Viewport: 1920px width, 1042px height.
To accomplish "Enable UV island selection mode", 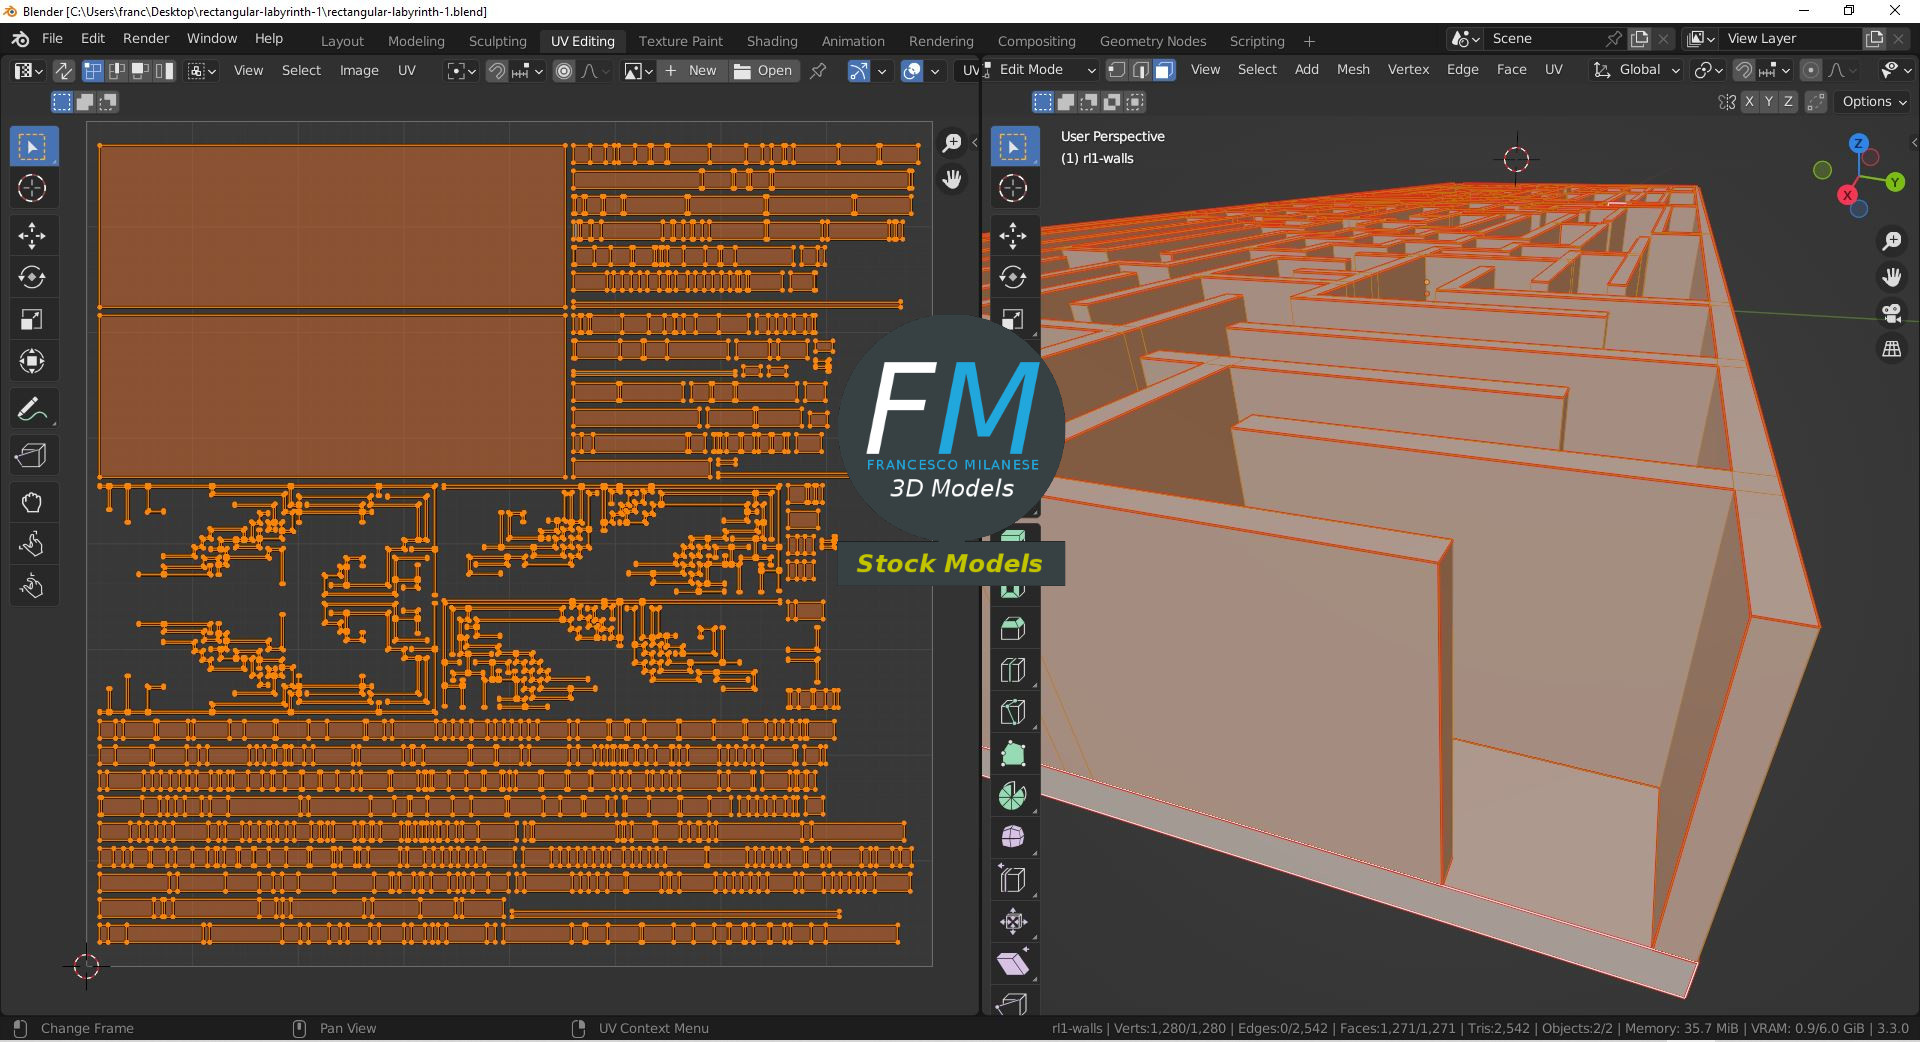I will pos(165,71).
